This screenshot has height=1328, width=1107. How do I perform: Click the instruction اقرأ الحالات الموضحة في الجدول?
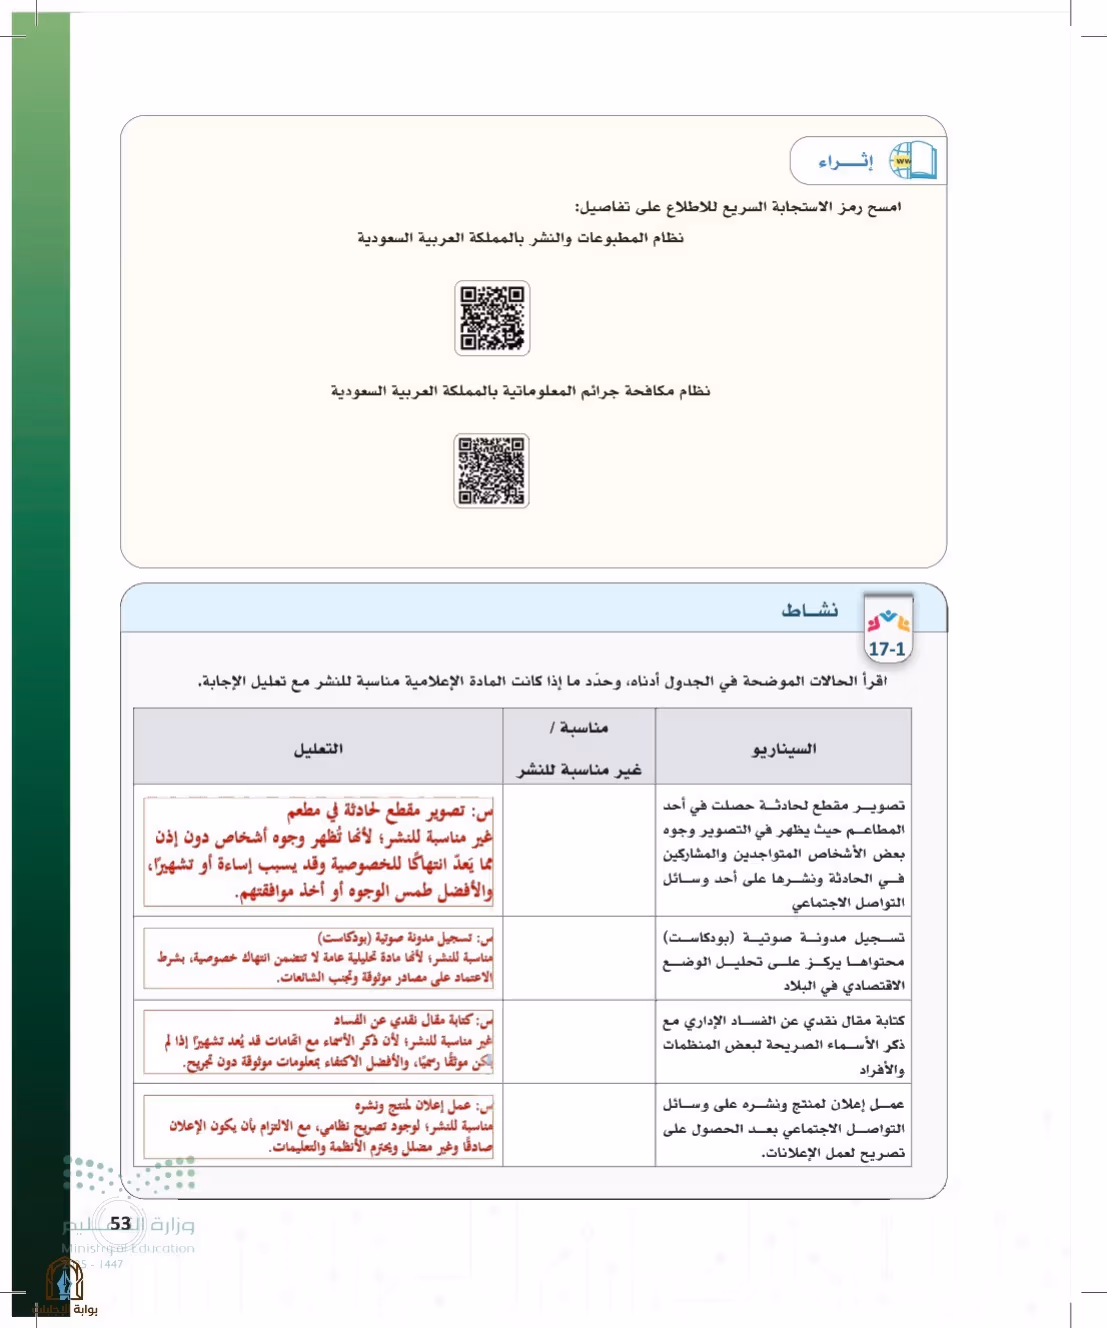543,681
